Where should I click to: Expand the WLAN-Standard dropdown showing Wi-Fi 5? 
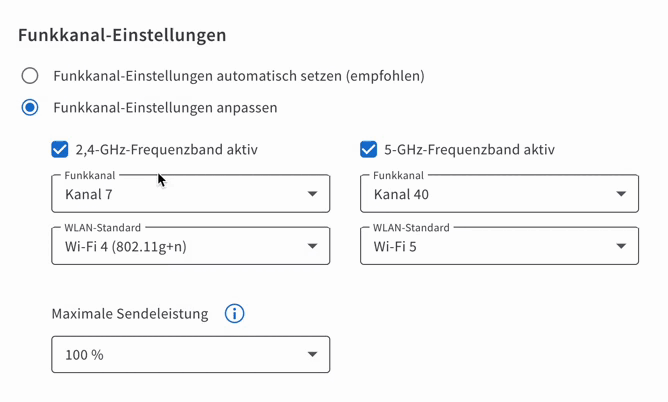click(x=489, y=246)
